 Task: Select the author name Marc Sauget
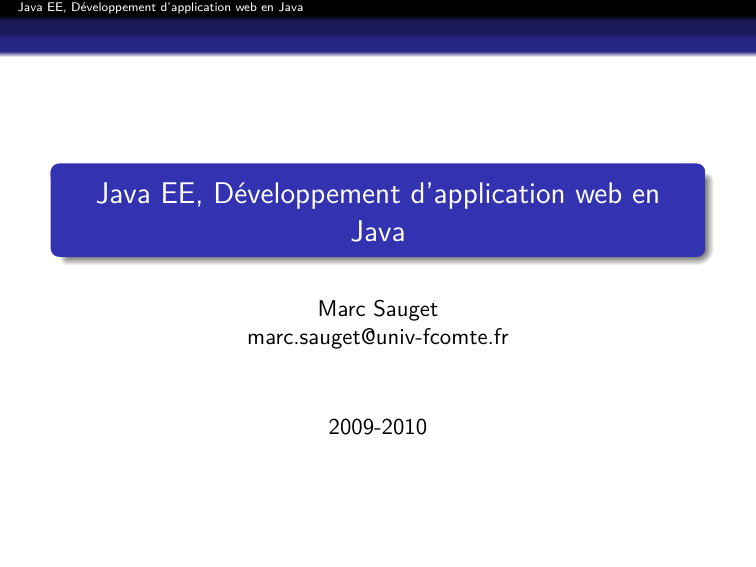click(x=377, y=310)
